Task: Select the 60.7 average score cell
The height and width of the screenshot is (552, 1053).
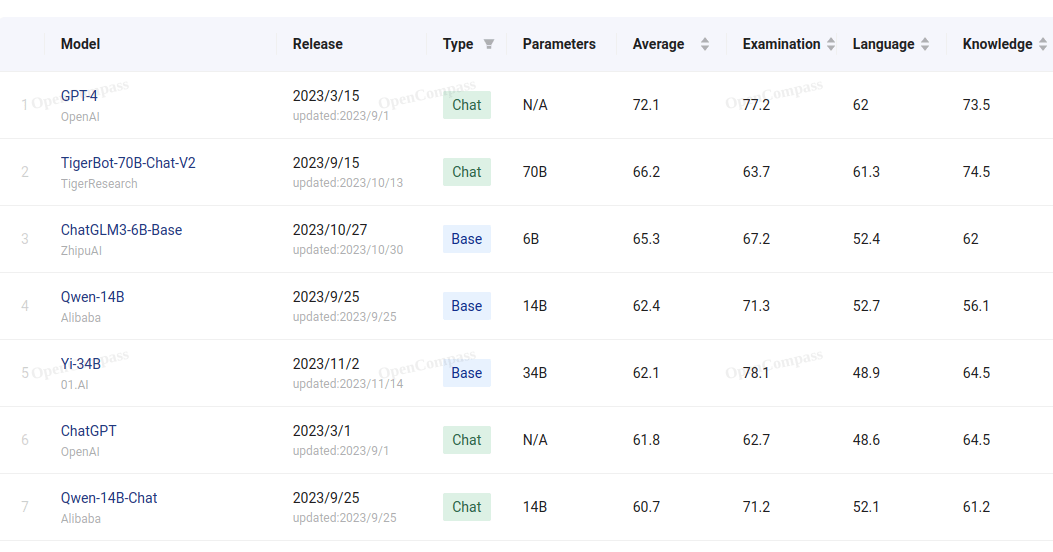Action: [x=646, y=507]
